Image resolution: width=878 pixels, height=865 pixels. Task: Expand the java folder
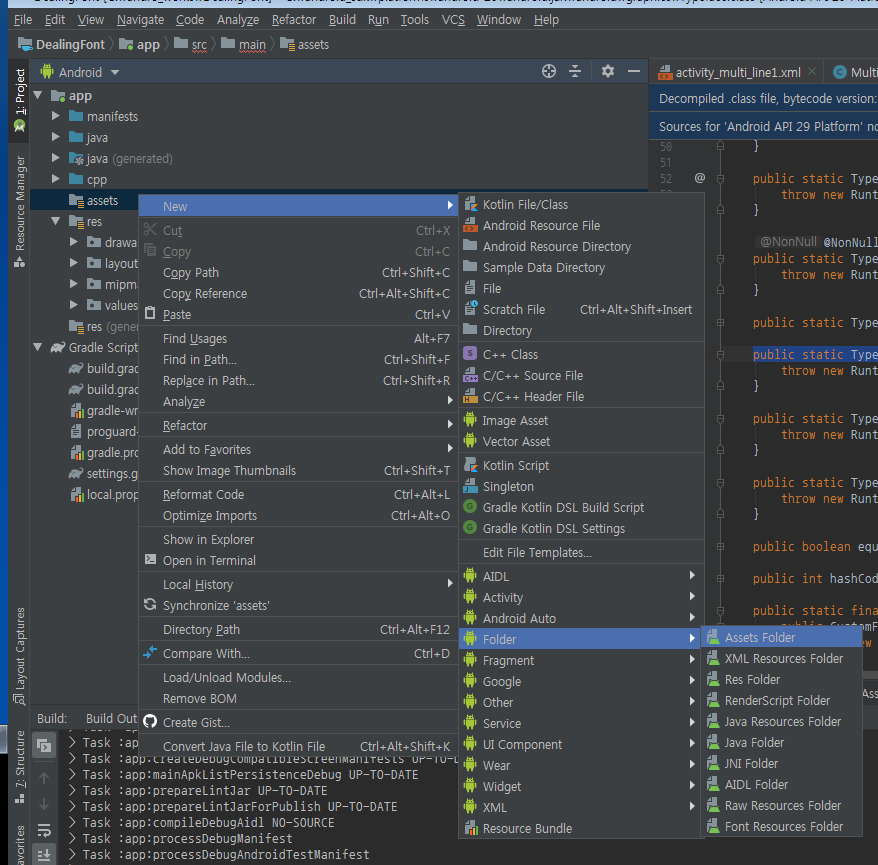pyautogui.click(x=55, y=137)
